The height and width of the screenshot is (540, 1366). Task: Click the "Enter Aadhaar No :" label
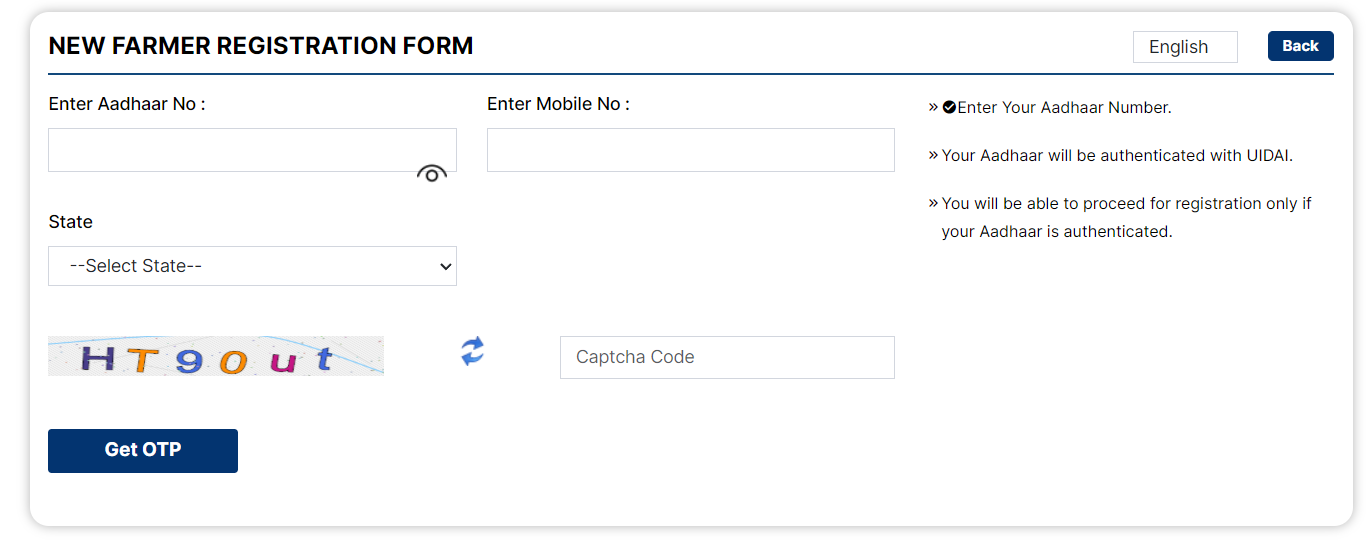pos(127,104)
